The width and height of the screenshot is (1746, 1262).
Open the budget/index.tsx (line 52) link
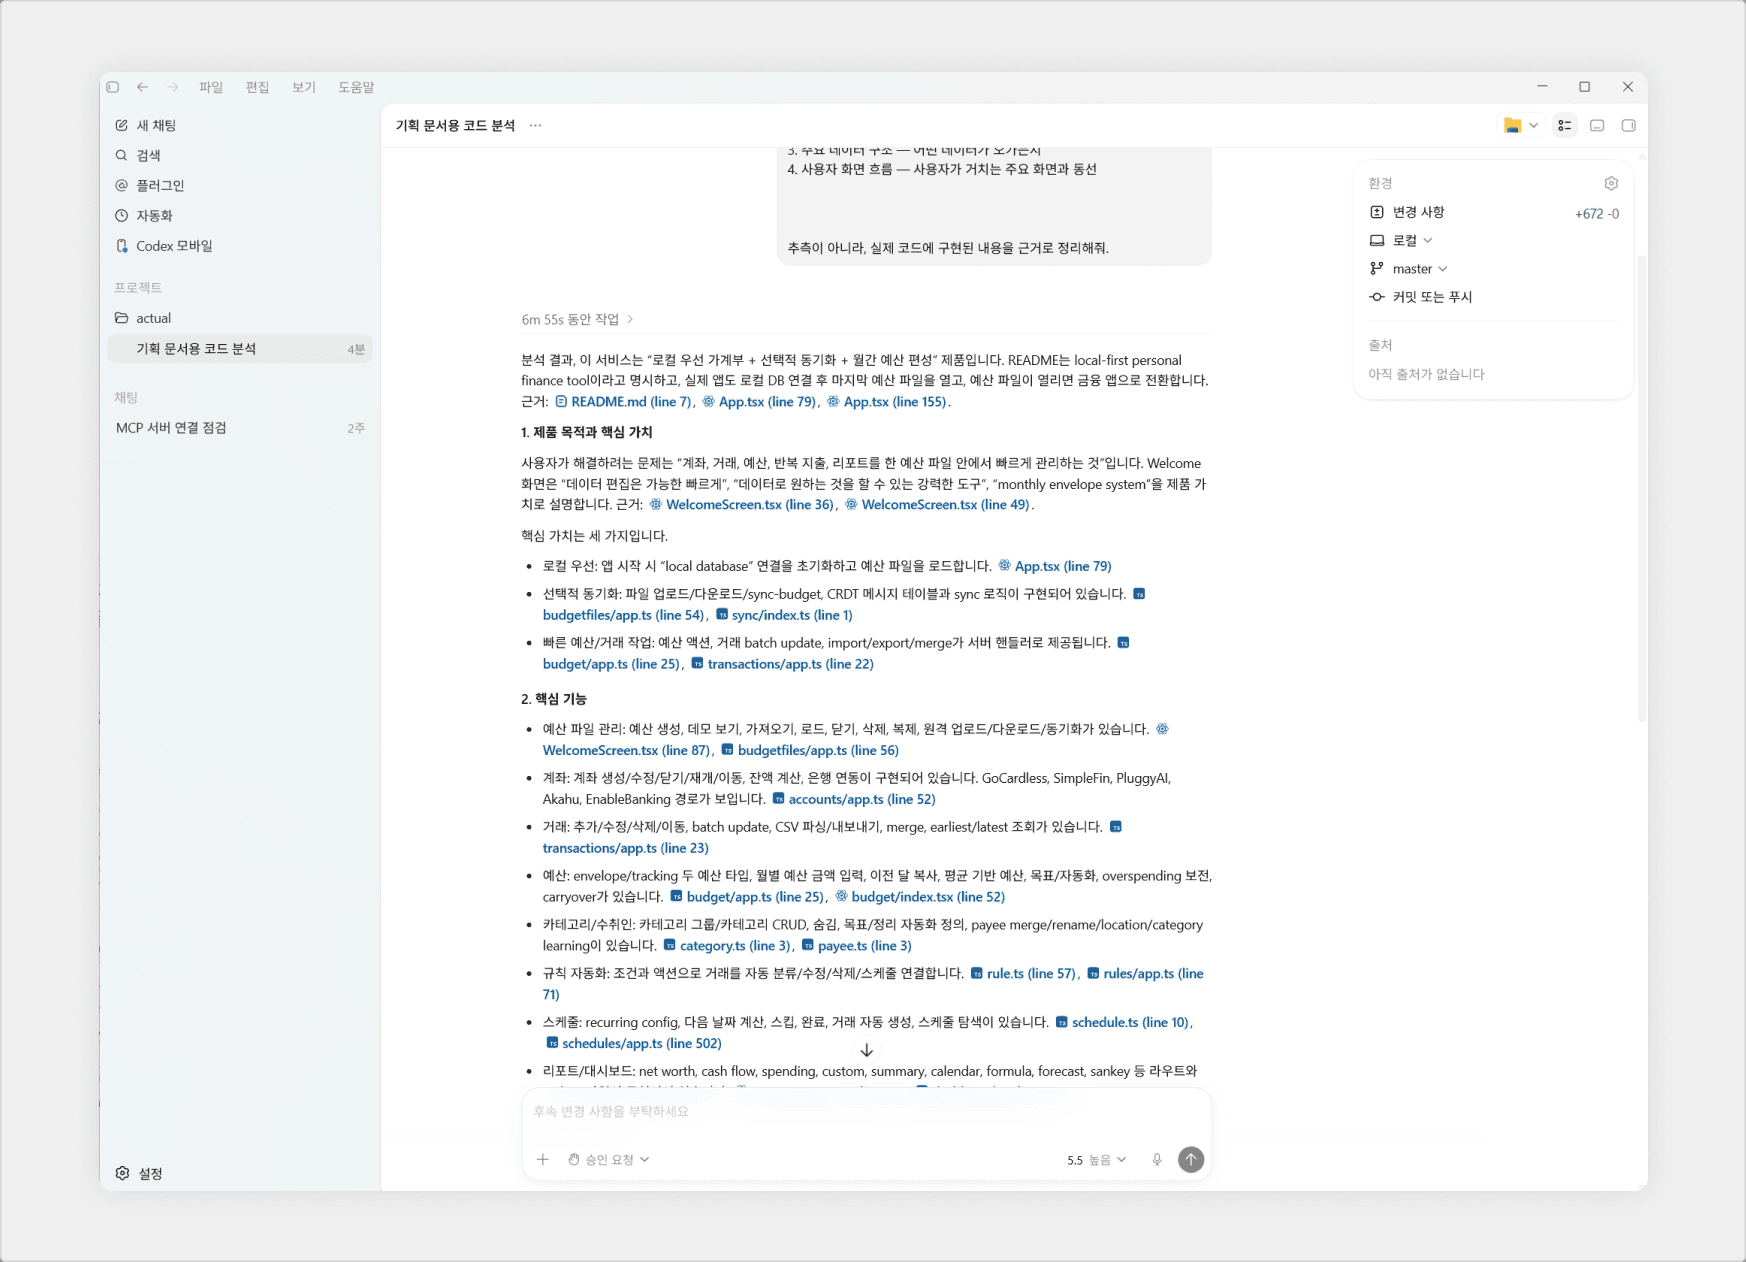coord(920,897)
